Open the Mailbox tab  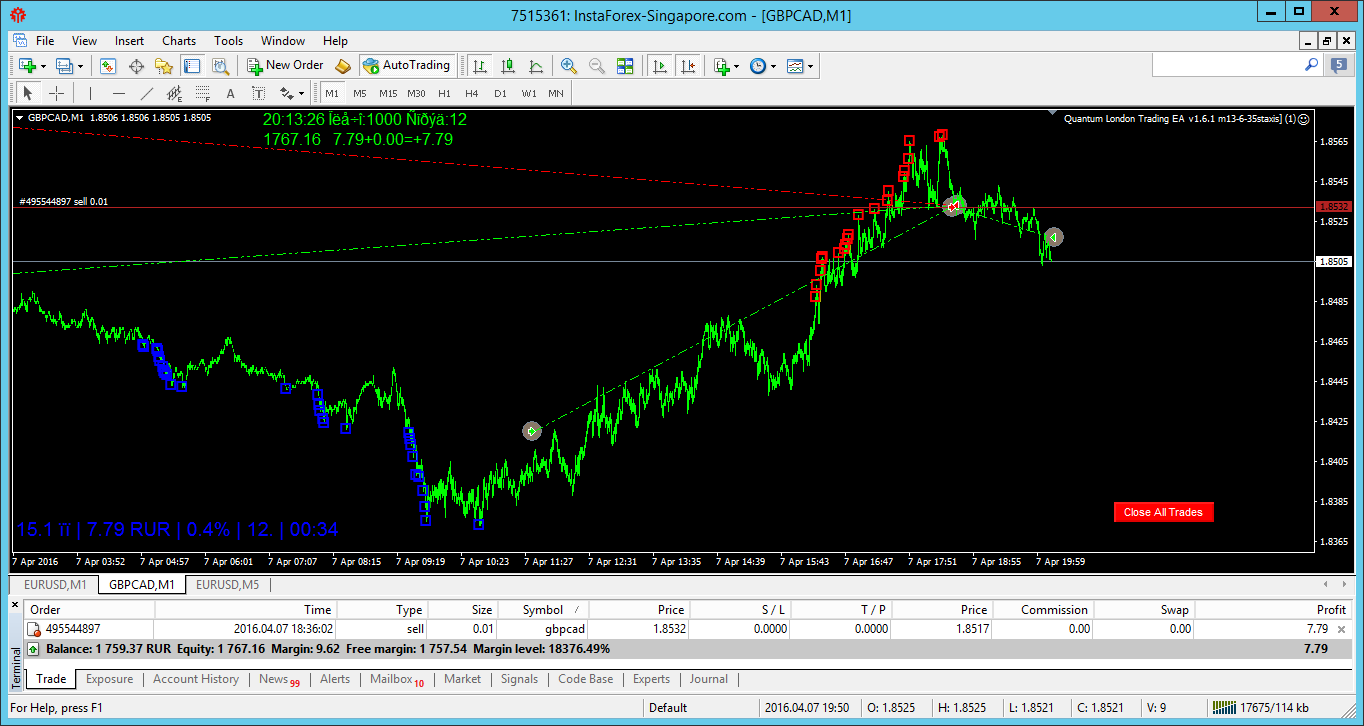tap(397, 679)
